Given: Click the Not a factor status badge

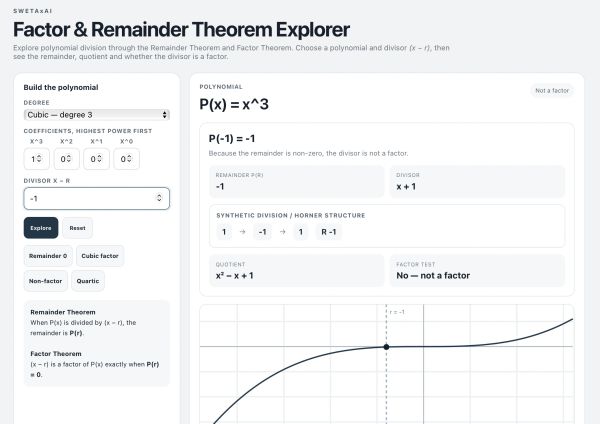Looking at the screenshot, I should click(552, 91).
